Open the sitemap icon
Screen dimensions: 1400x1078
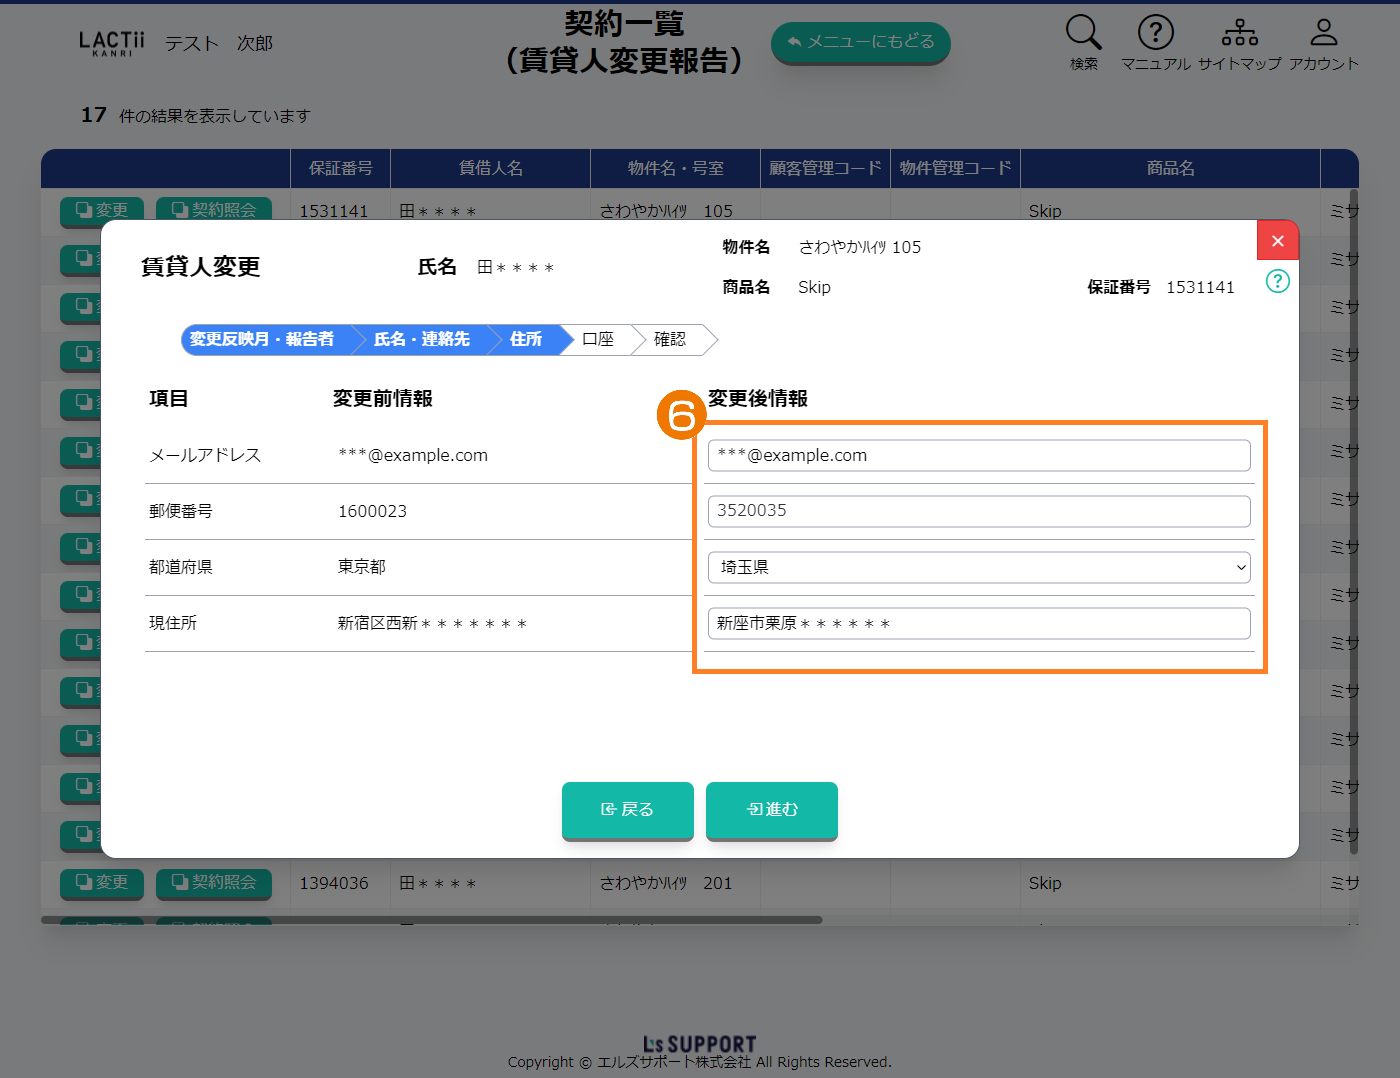click(1239, 33)
